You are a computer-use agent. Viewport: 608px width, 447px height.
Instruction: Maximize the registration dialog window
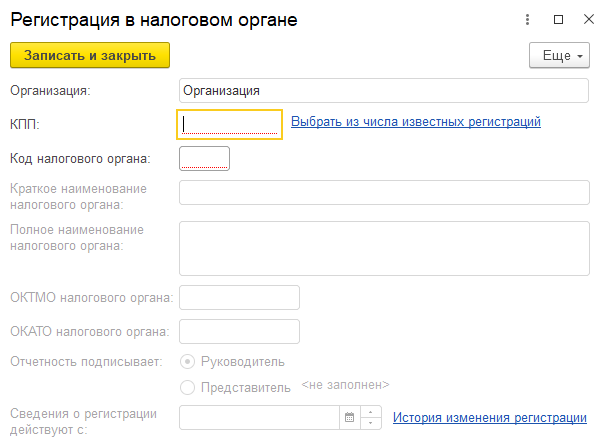558,19
